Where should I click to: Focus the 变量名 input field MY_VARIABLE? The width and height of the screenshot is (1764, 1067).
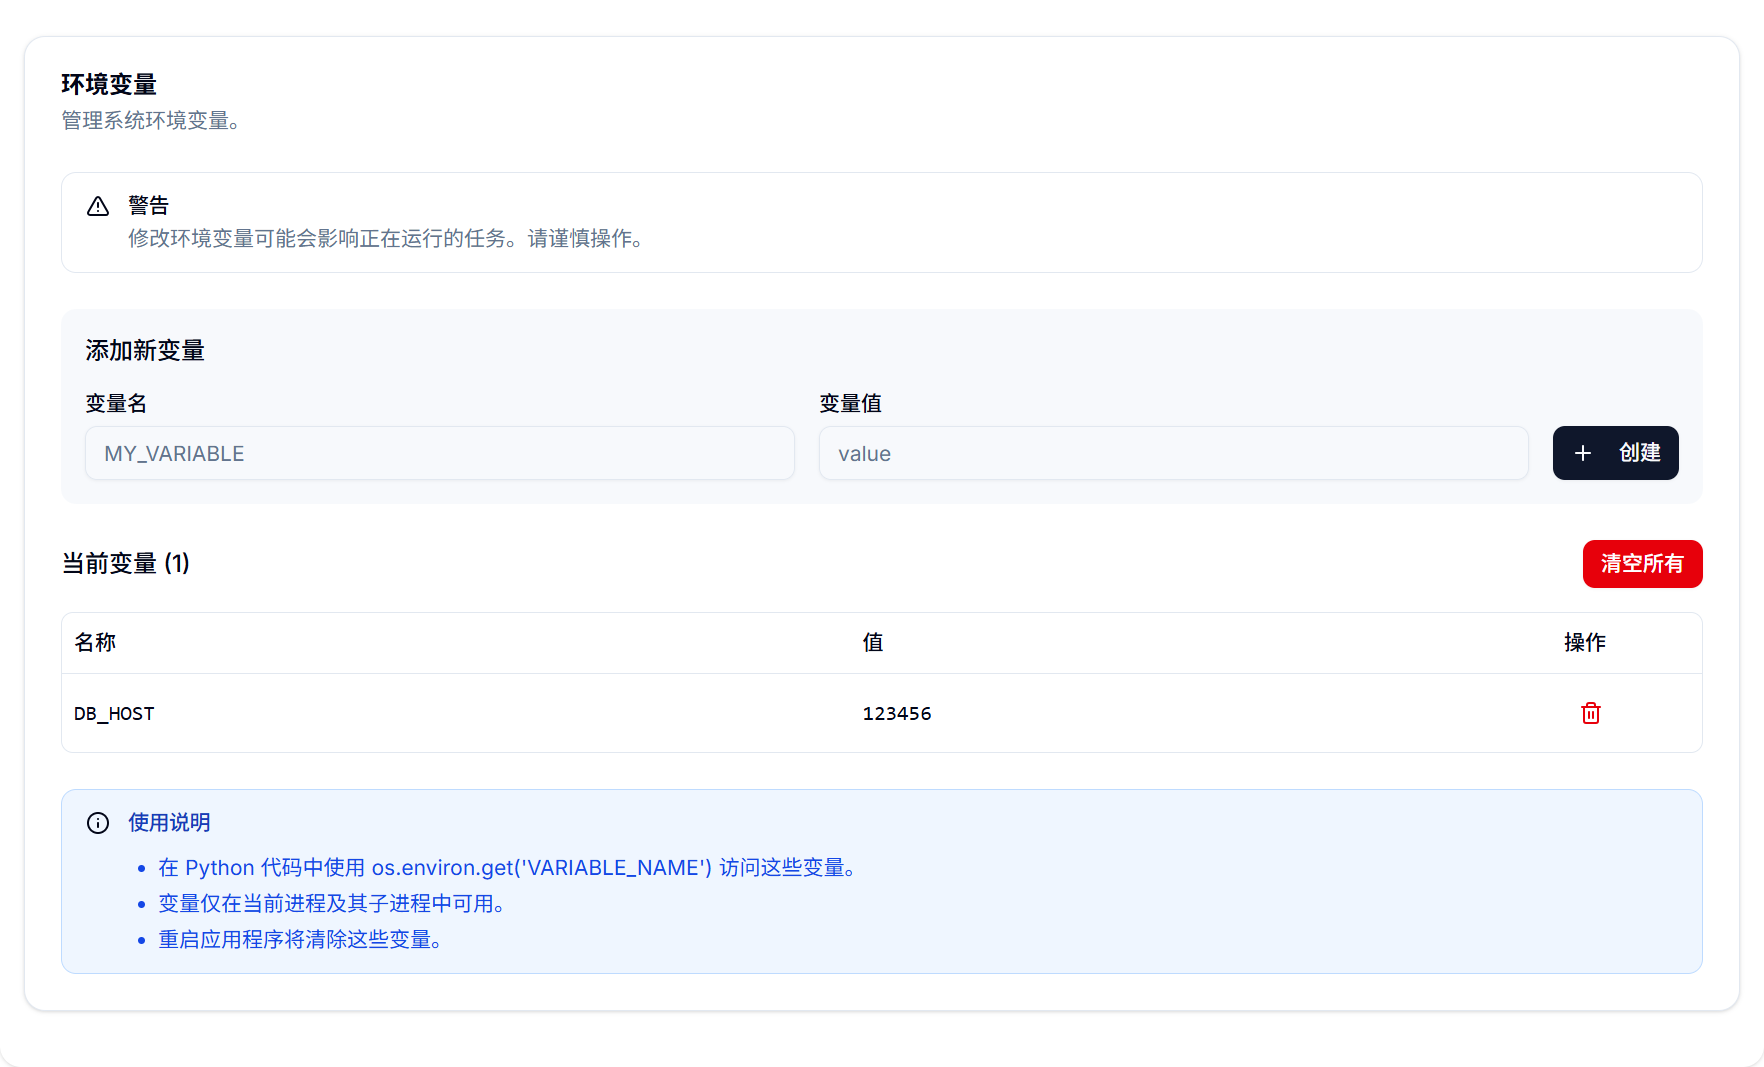pyautogui.click(x=440, y=453)
